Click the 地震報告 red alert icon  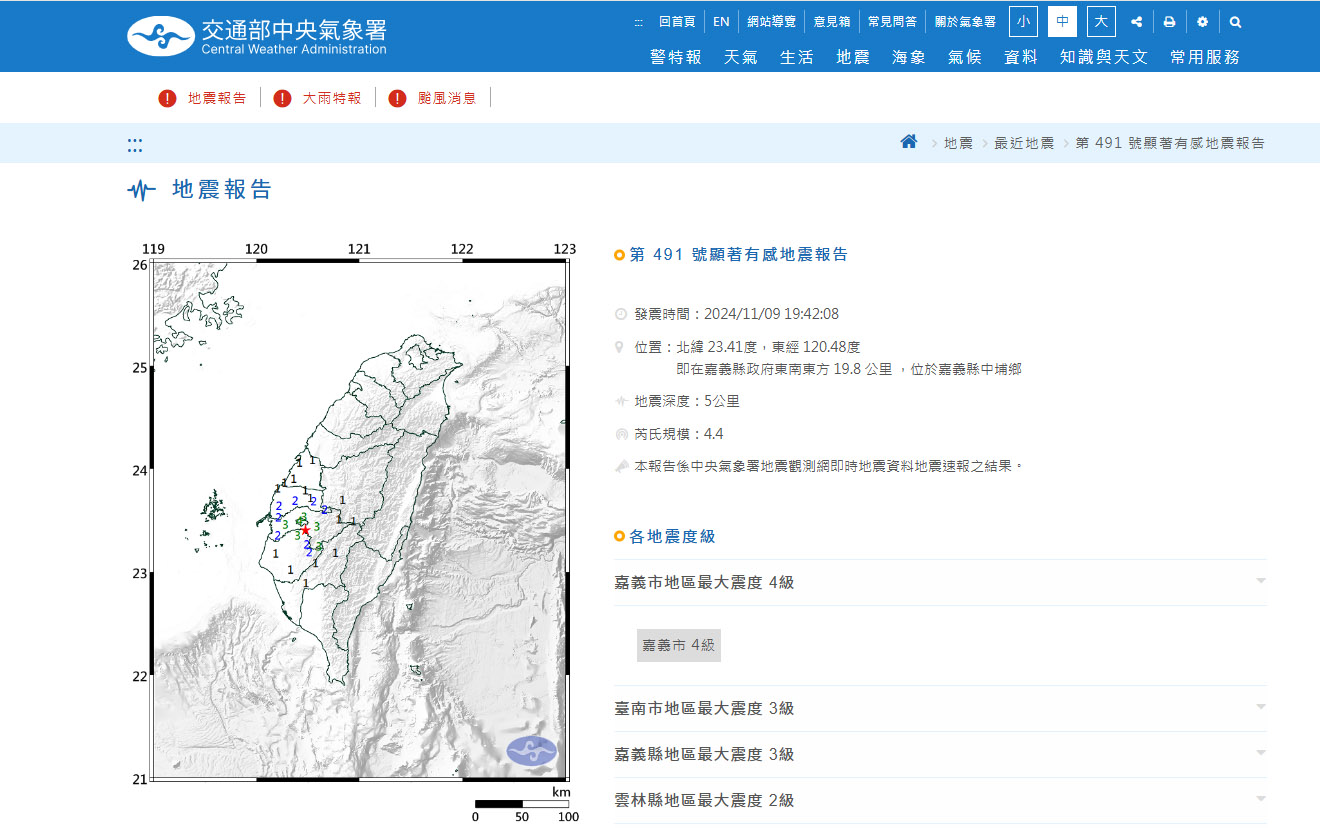(167, 98)
